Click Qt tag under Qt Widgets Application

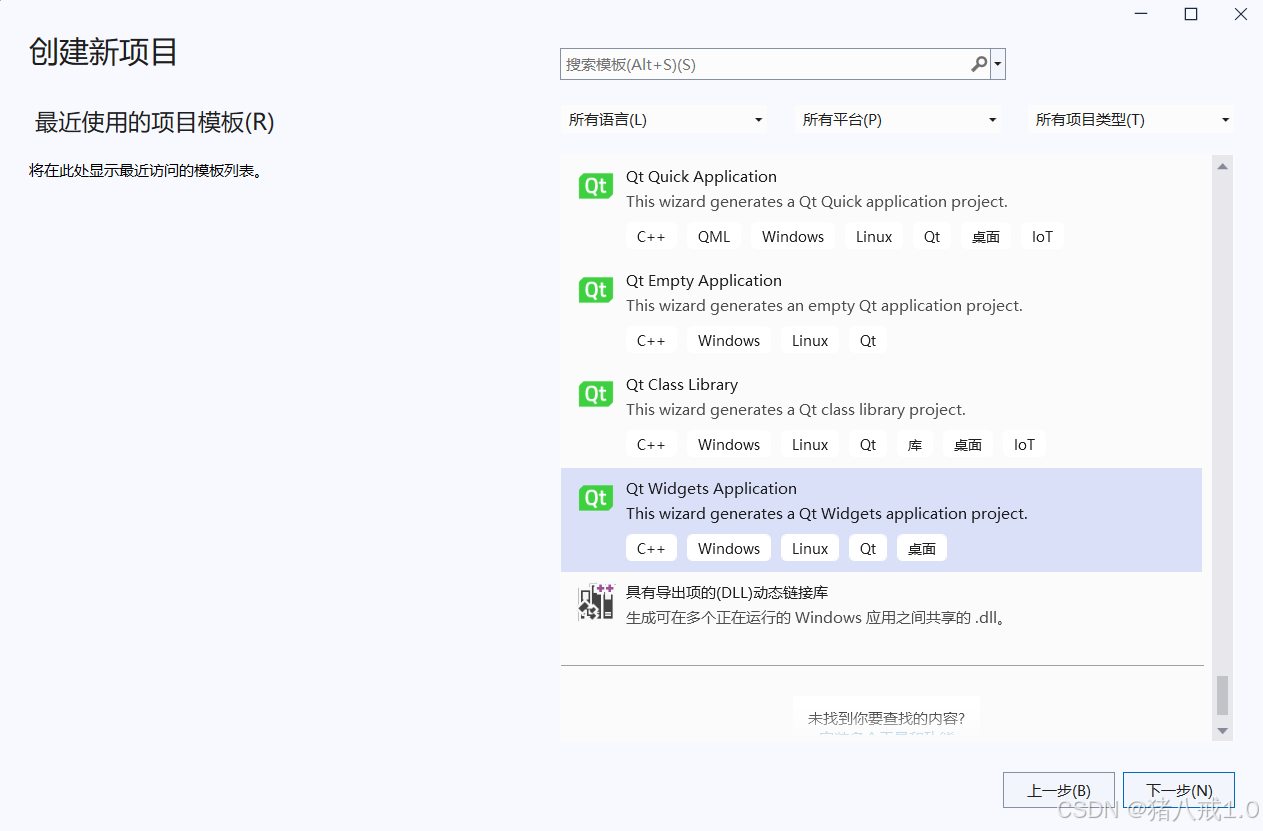click(x=868, y=549)
